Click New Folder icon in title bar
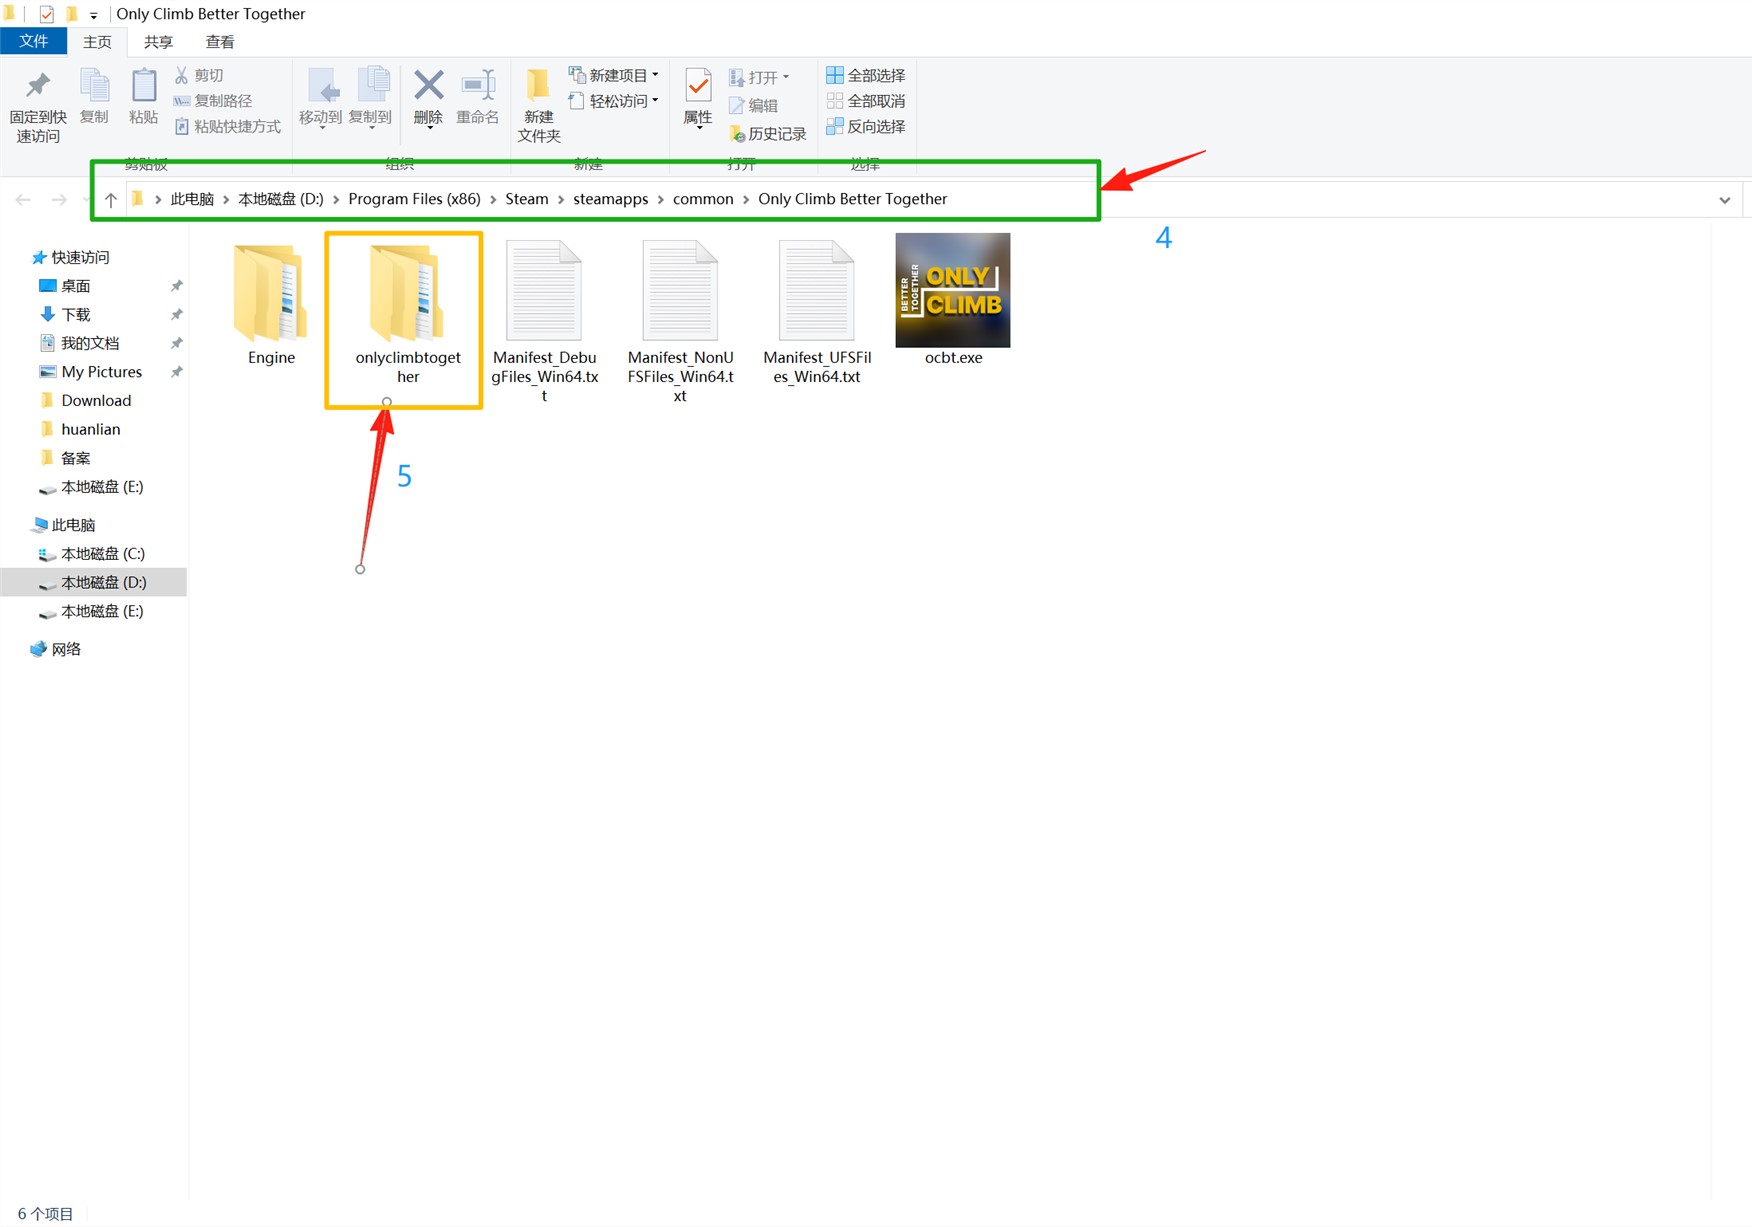 click(71, 14)
